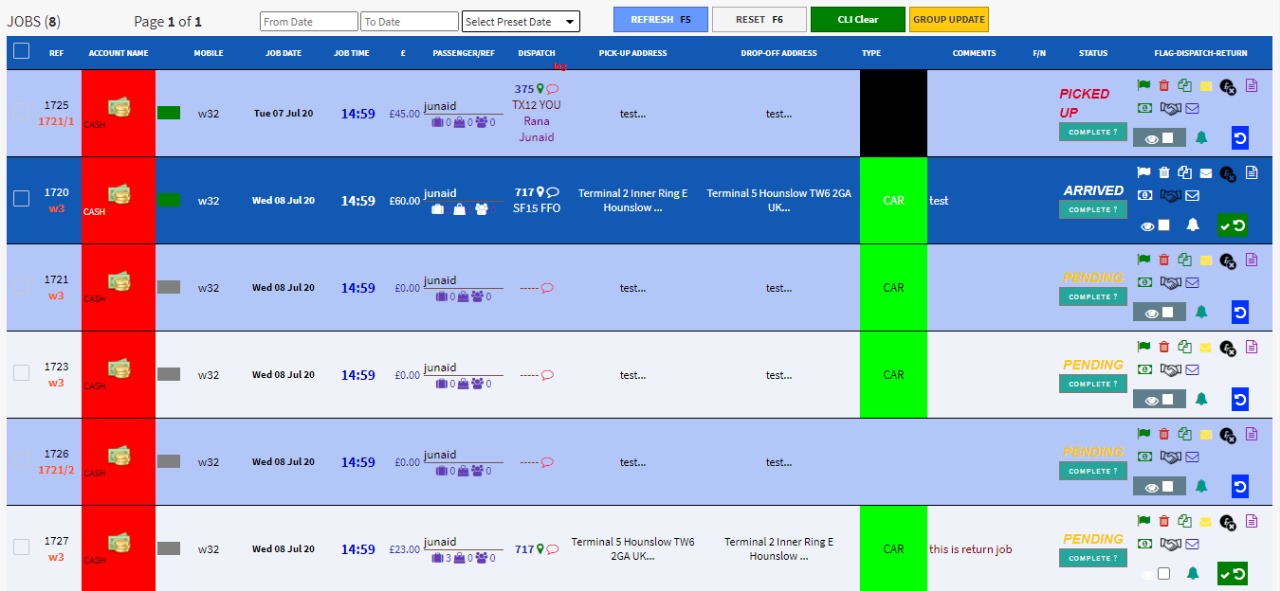Image resolution: width=1280 pixels, height=591 pixels.
Task: Click cash account icon for job 1726
Action: pos(119,455)
